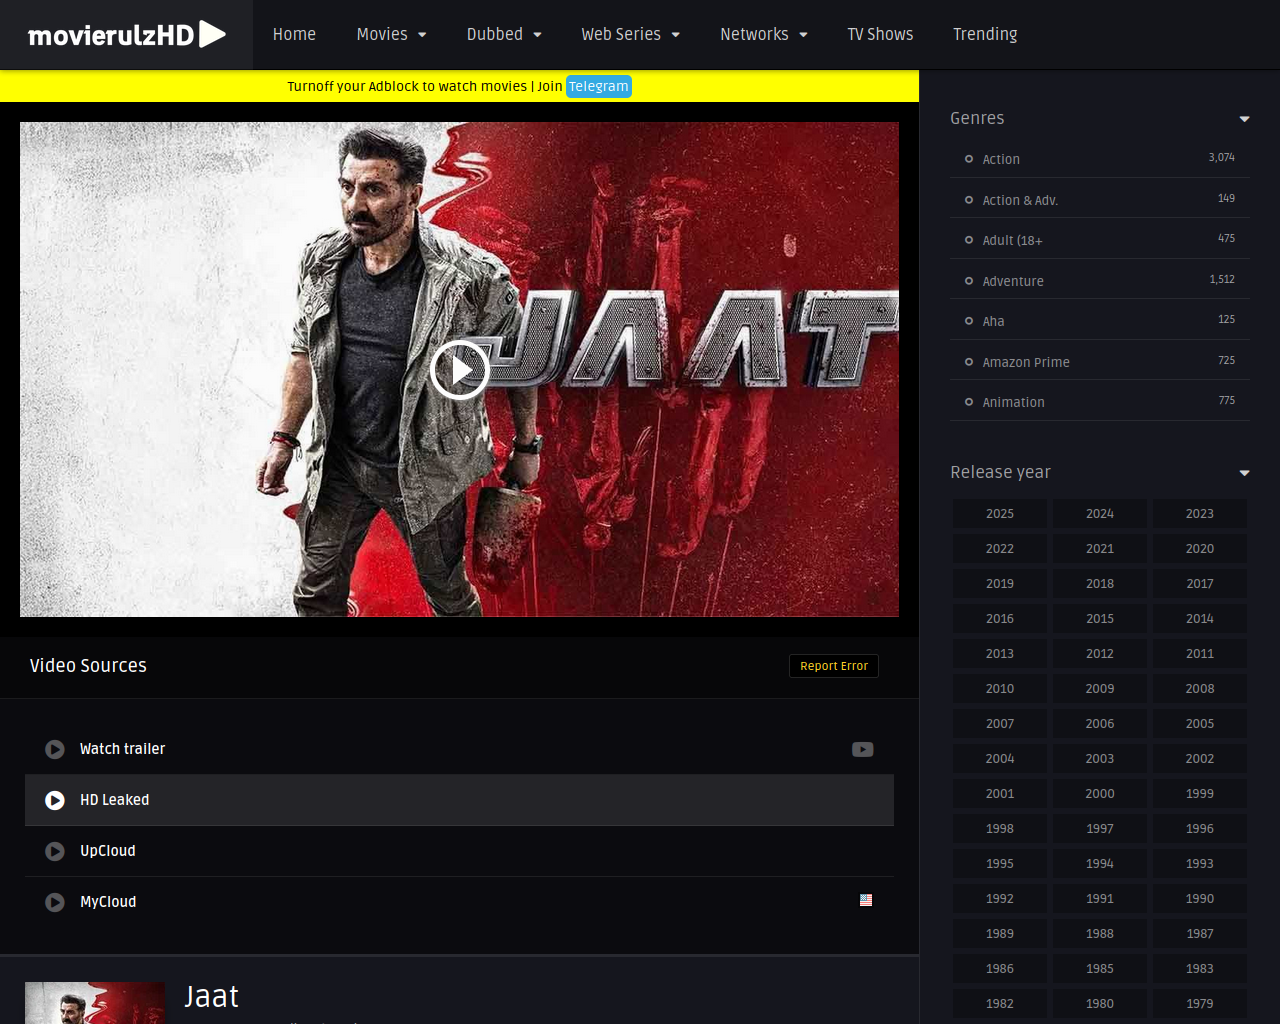1280x1024 pixels.
Task: Play the Jaat video
Action: (459, 370)
